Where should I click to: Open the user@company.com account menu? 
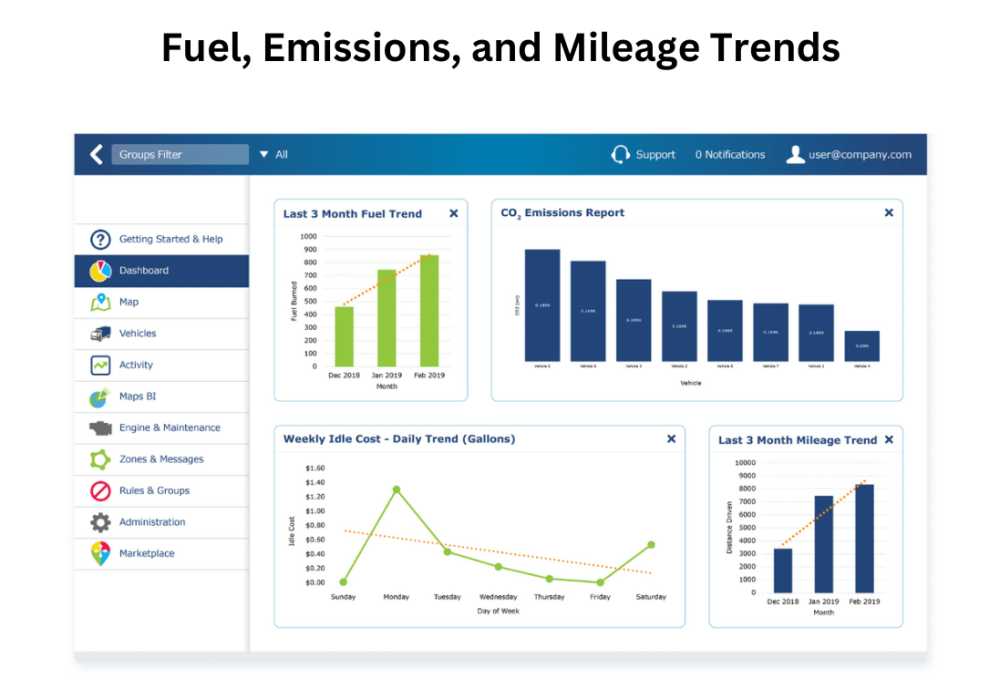click(x=849, y=155)
